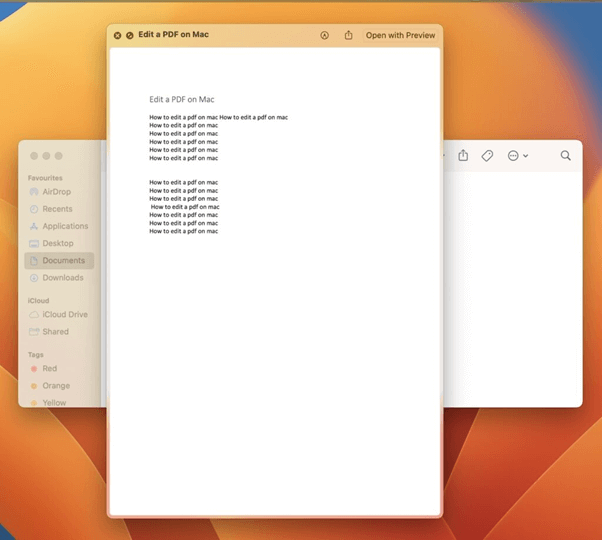Click the Share icon in Quick Look title bar

tap(348, 35)
